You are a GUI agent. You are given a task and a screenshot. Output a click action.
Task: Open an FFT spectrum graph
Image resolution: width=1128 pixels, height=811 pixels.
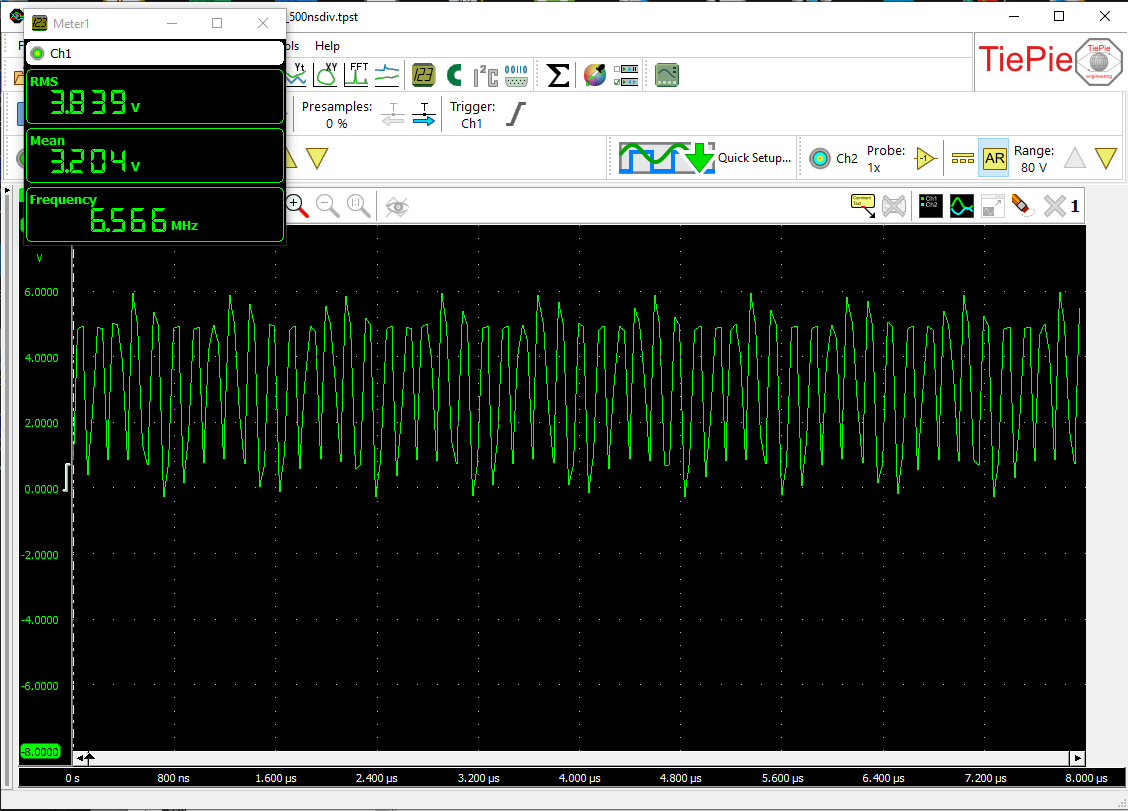[x=357, y=74]
